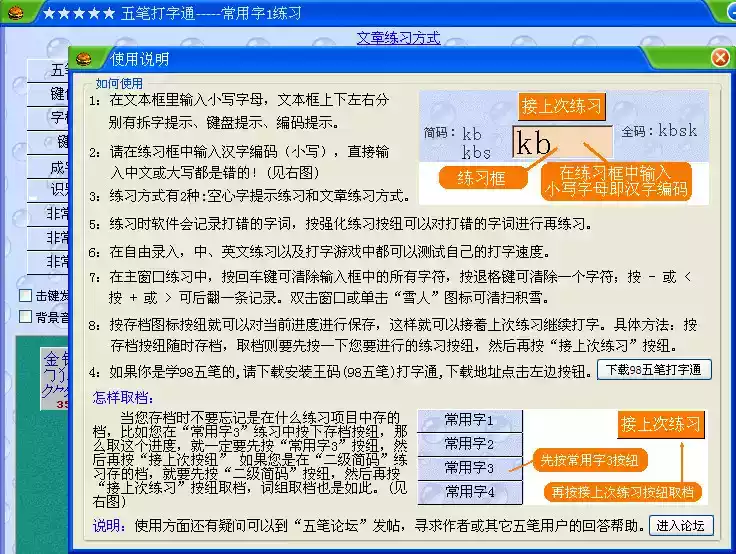Screen dimensions: 736x554
Task: Close the 使用说明 dialog
Action: tap(720, 59)
